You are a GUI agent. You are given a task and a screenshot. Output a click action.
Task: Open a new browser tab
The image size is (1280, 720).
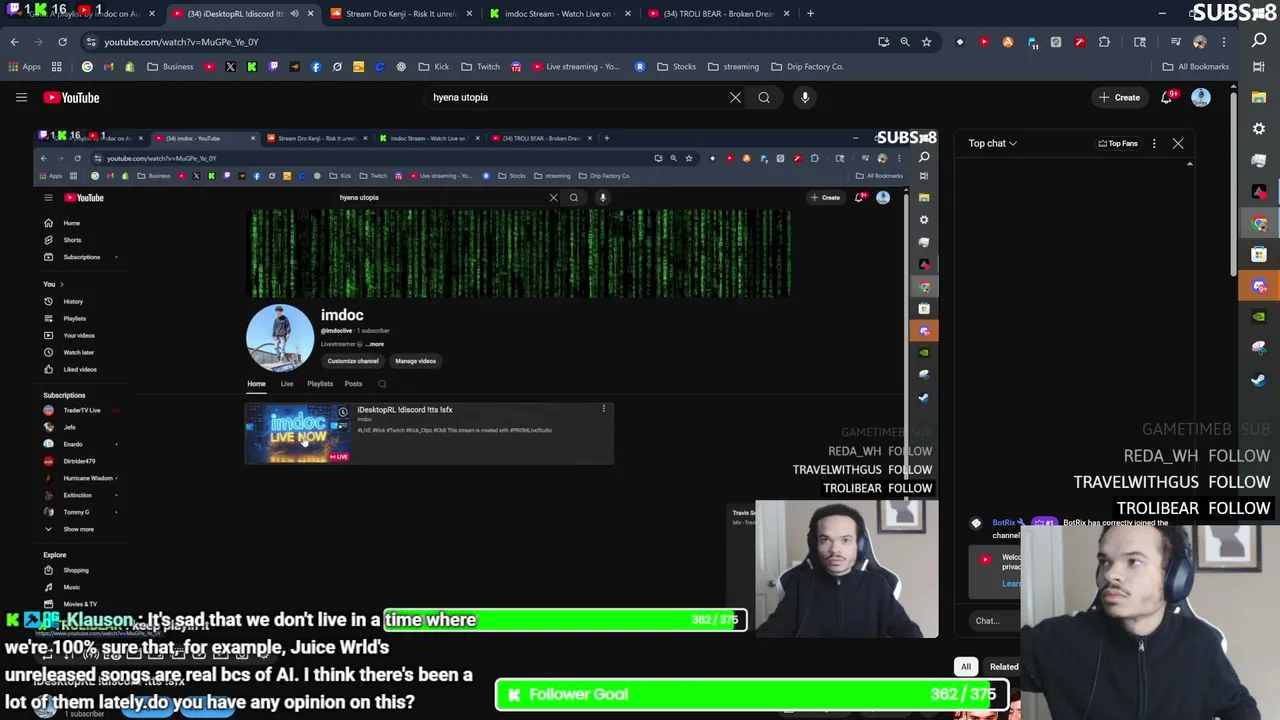(x=810, y=14)
